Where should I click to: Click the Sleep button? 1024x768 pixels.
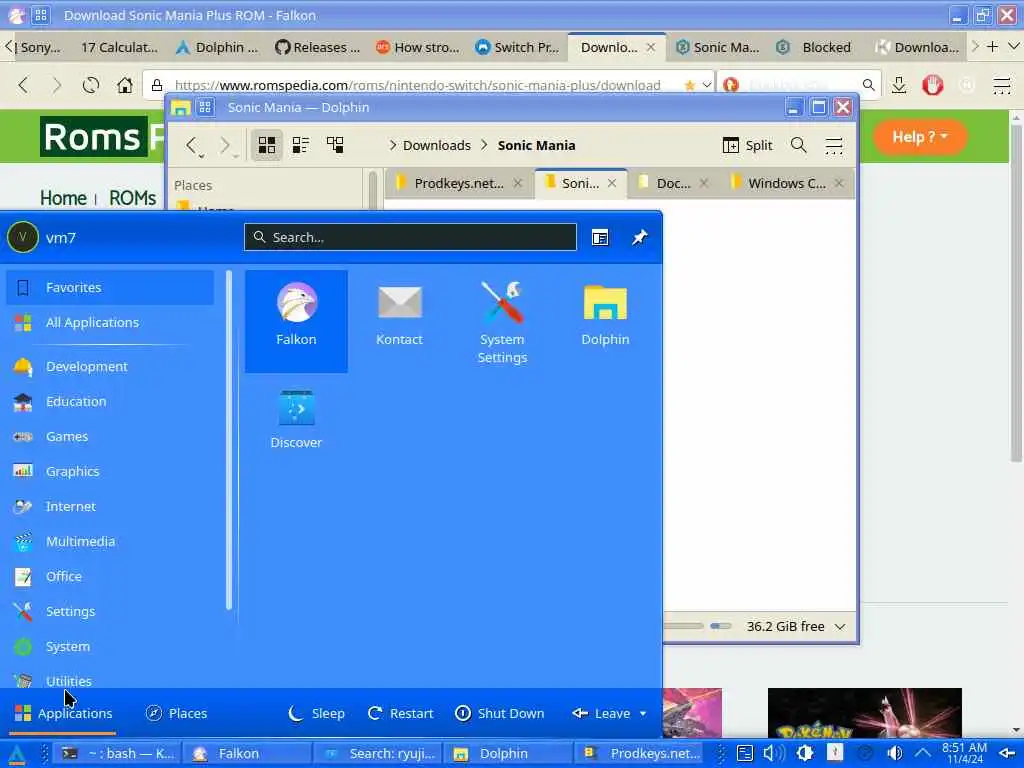click(317, 713)
